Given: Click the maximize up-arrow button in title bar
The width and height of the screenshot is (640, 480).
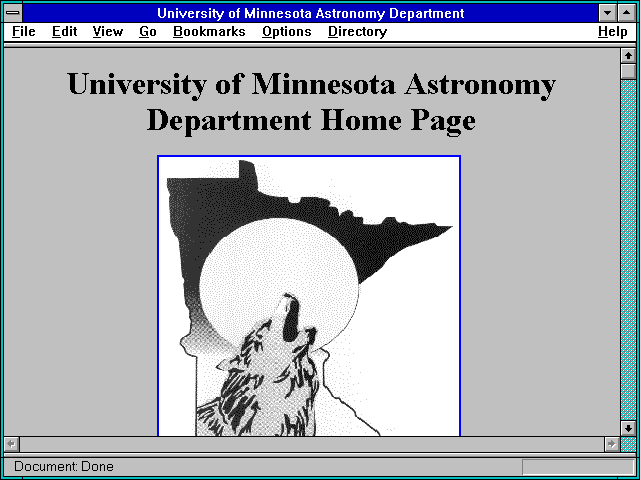Looking at the screenshot, I should [627, 13].
